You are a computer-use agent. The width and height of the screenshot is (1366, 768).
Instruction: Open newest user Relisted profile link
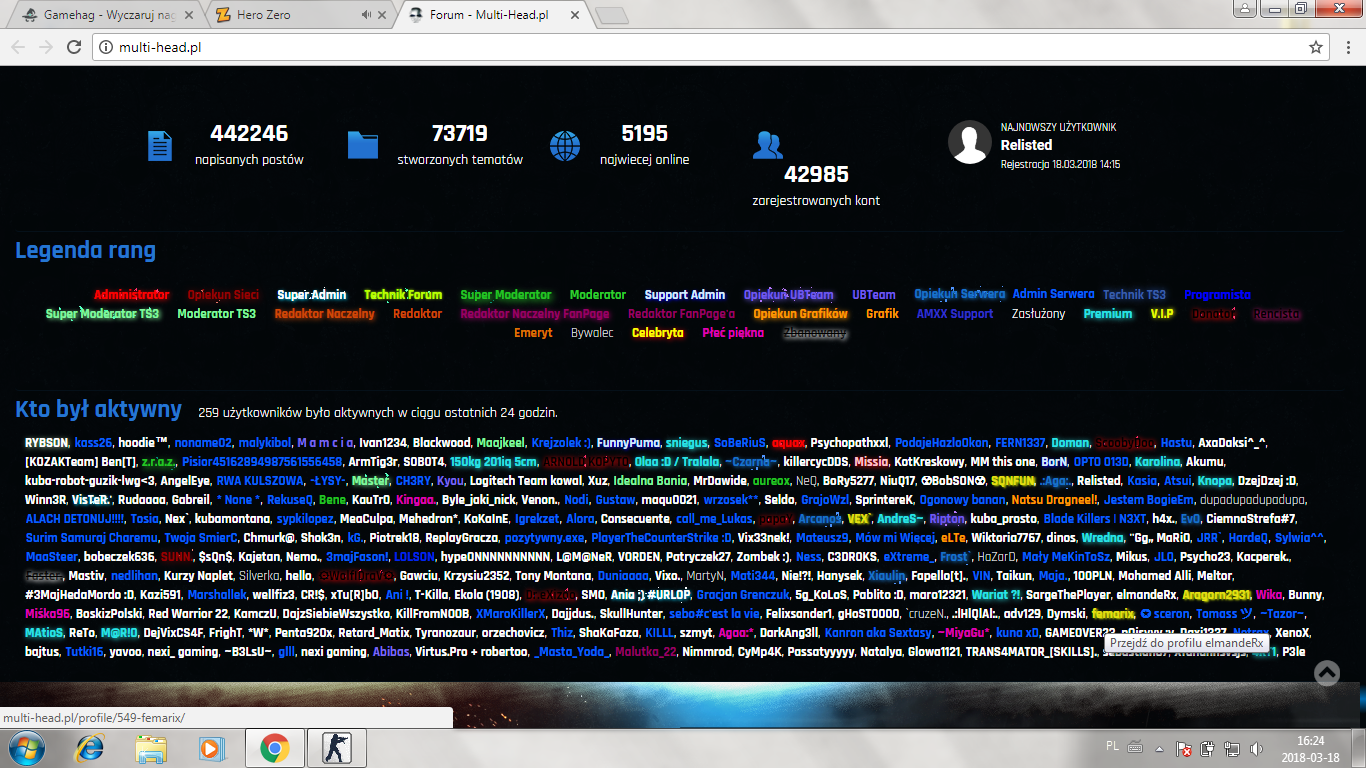pos(1026,145)
